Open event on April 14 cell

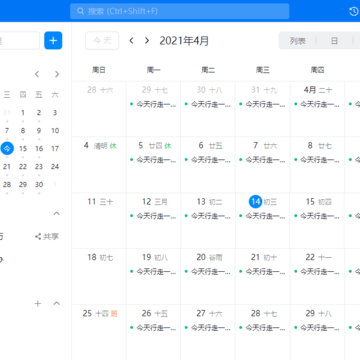point(263,216)
